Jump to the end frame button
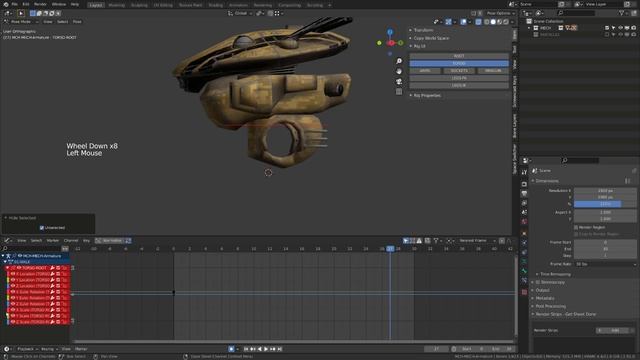 pyautogui.click(x=280, y=349)
